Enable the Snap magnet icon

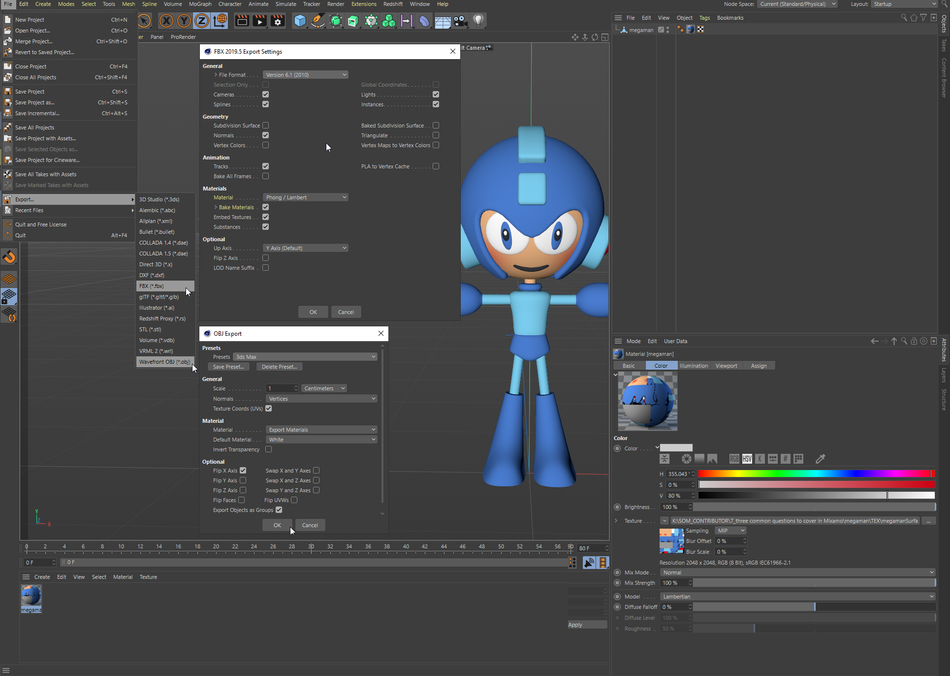(9, 257)
